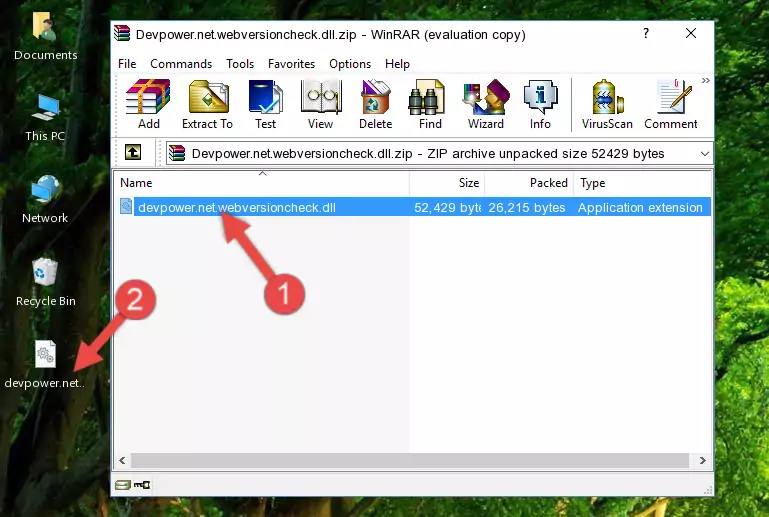Click the 26,215 bytes packed cell
Viewport: 769px width, 517px height.
[527, 207]
